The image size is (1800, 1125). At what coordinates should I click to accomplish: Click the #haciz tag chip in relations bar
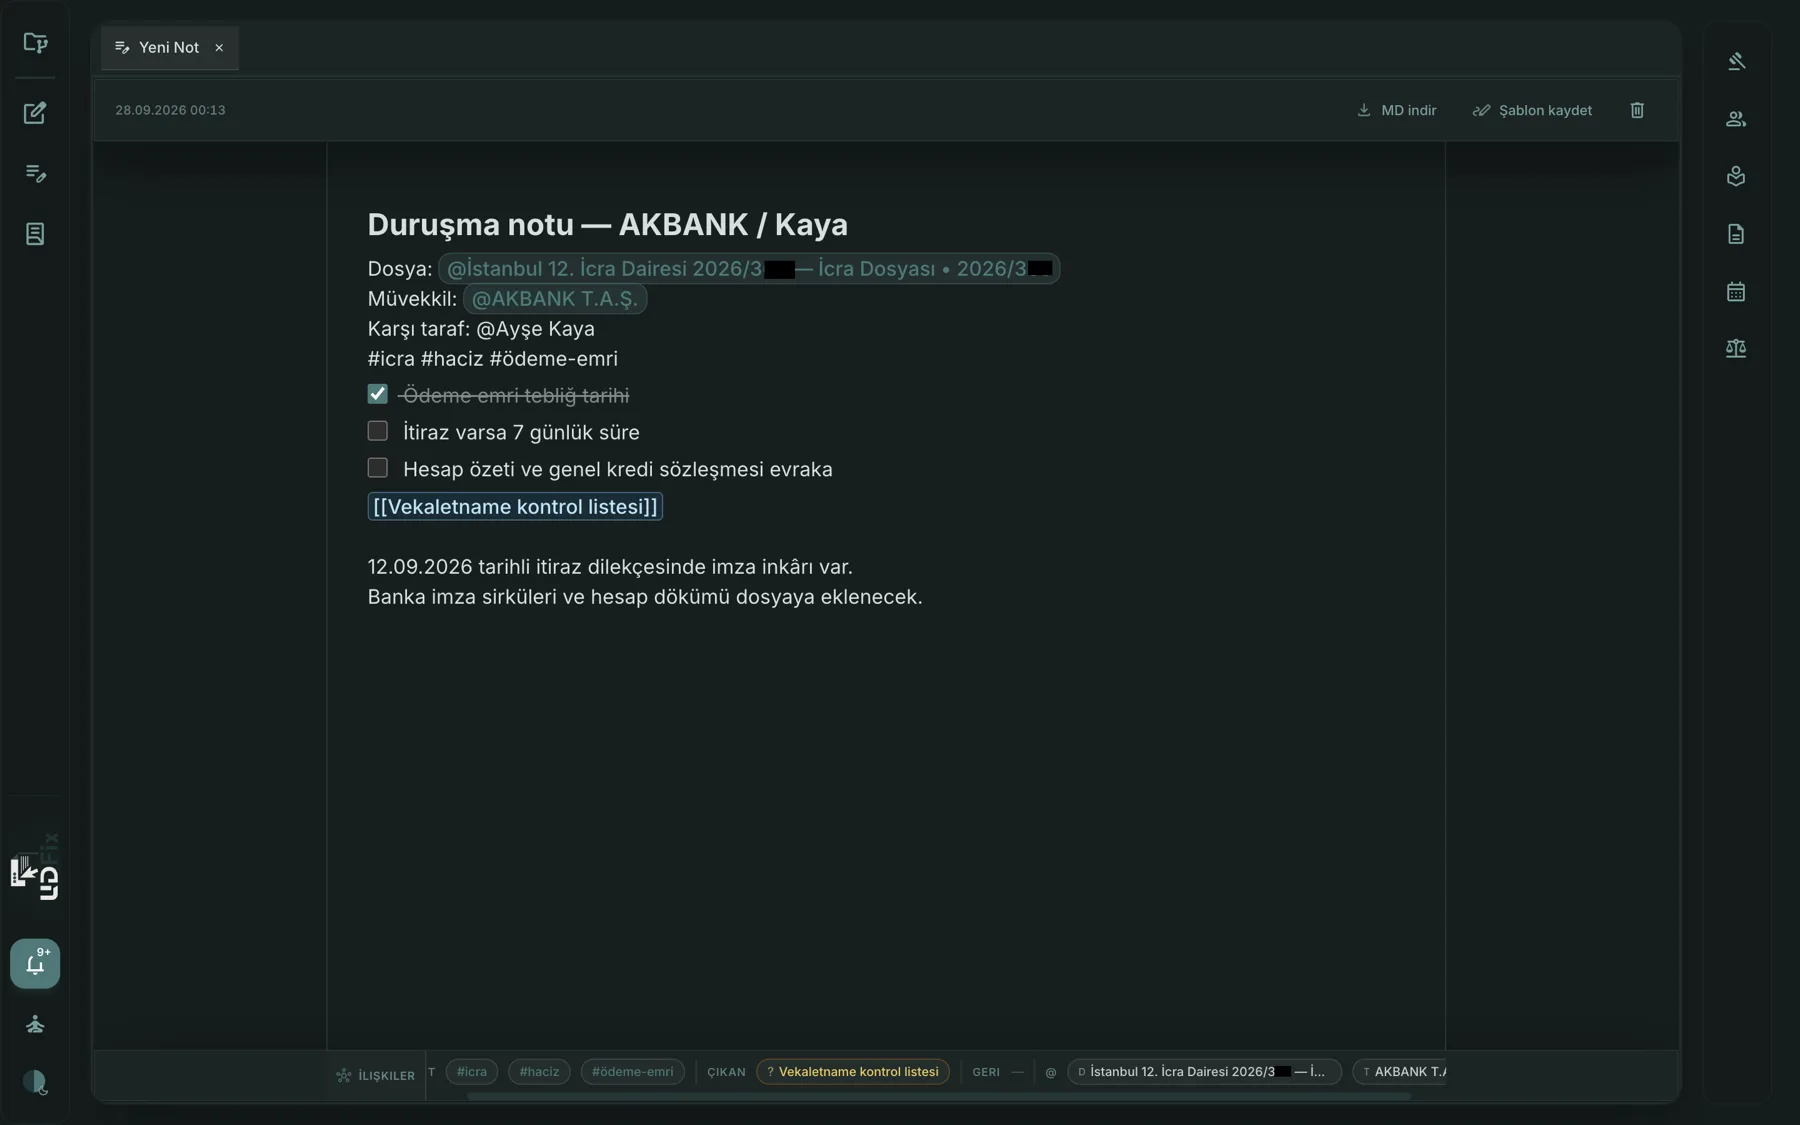click(x=539, y=1072)
